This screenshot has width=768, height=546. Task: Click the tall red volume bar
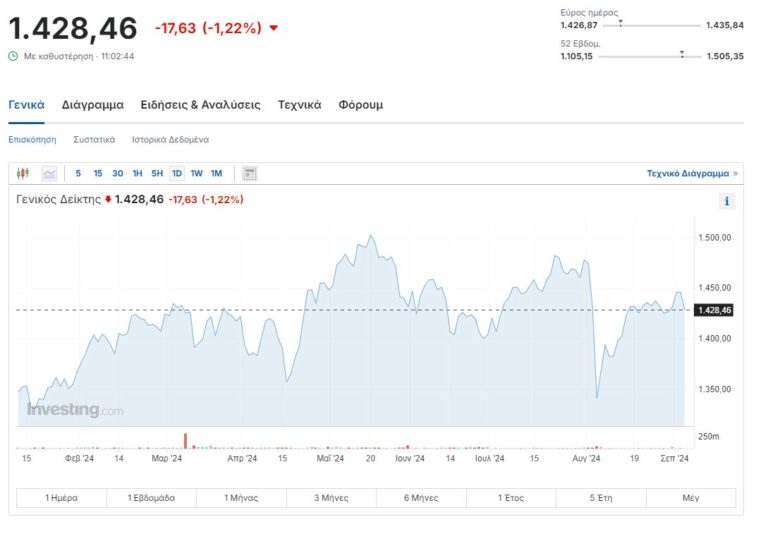[x=185, y=440]
